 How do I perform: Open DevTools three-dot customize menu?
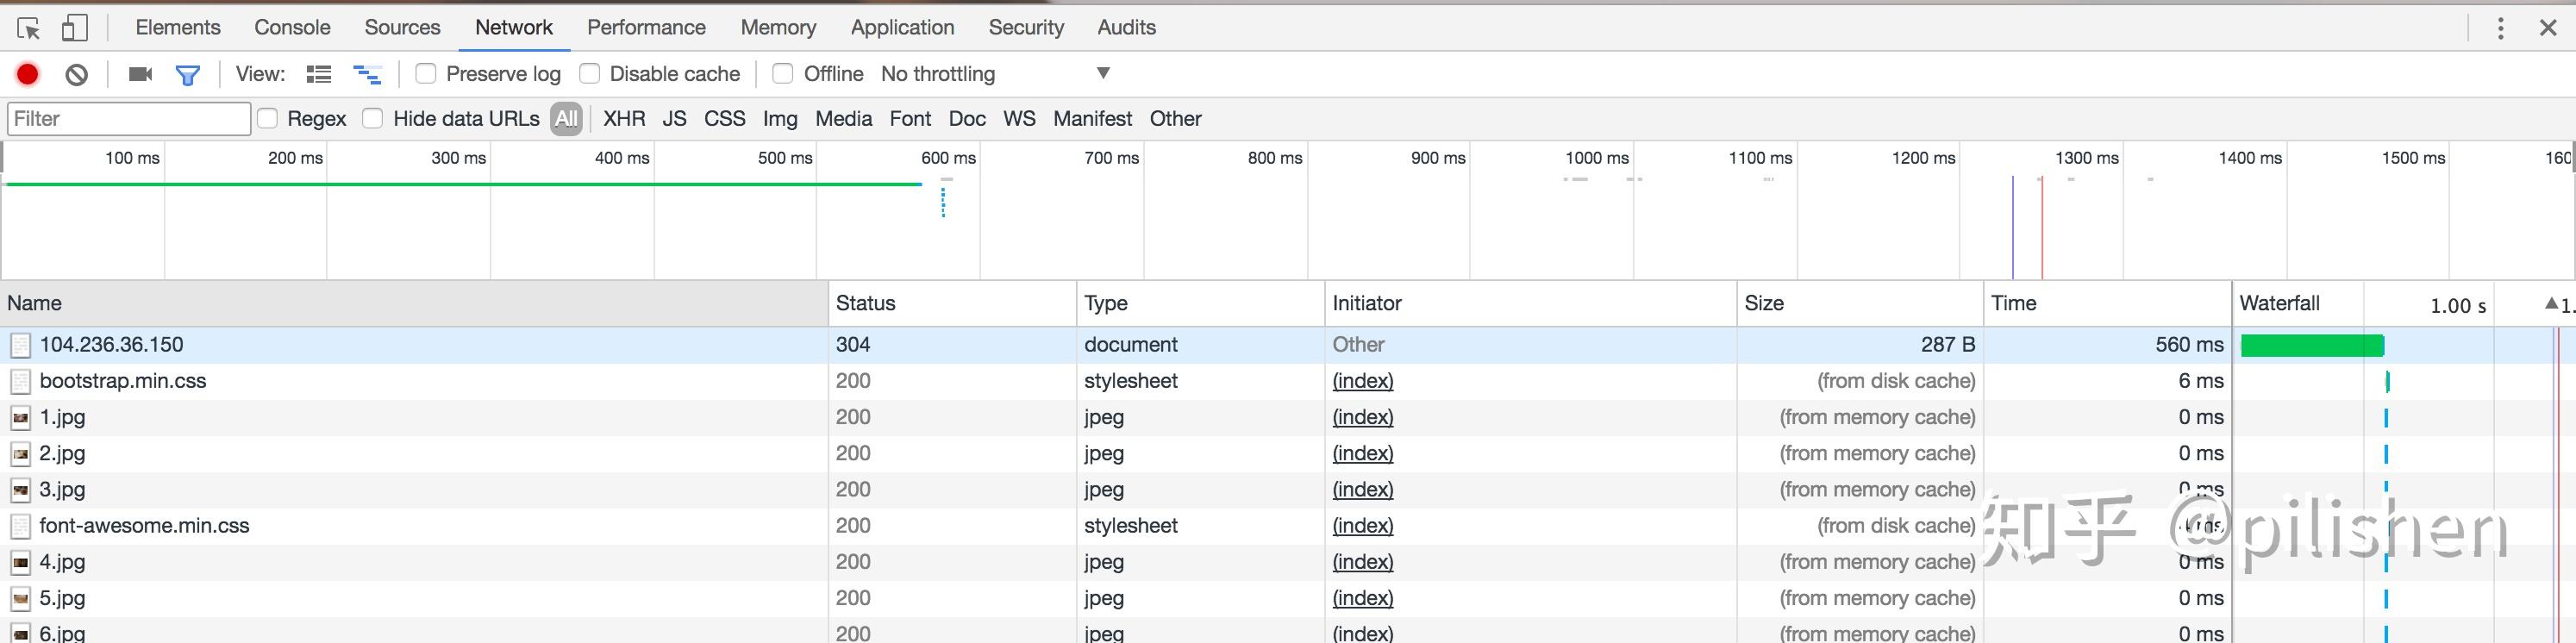tap(2500, 28)
